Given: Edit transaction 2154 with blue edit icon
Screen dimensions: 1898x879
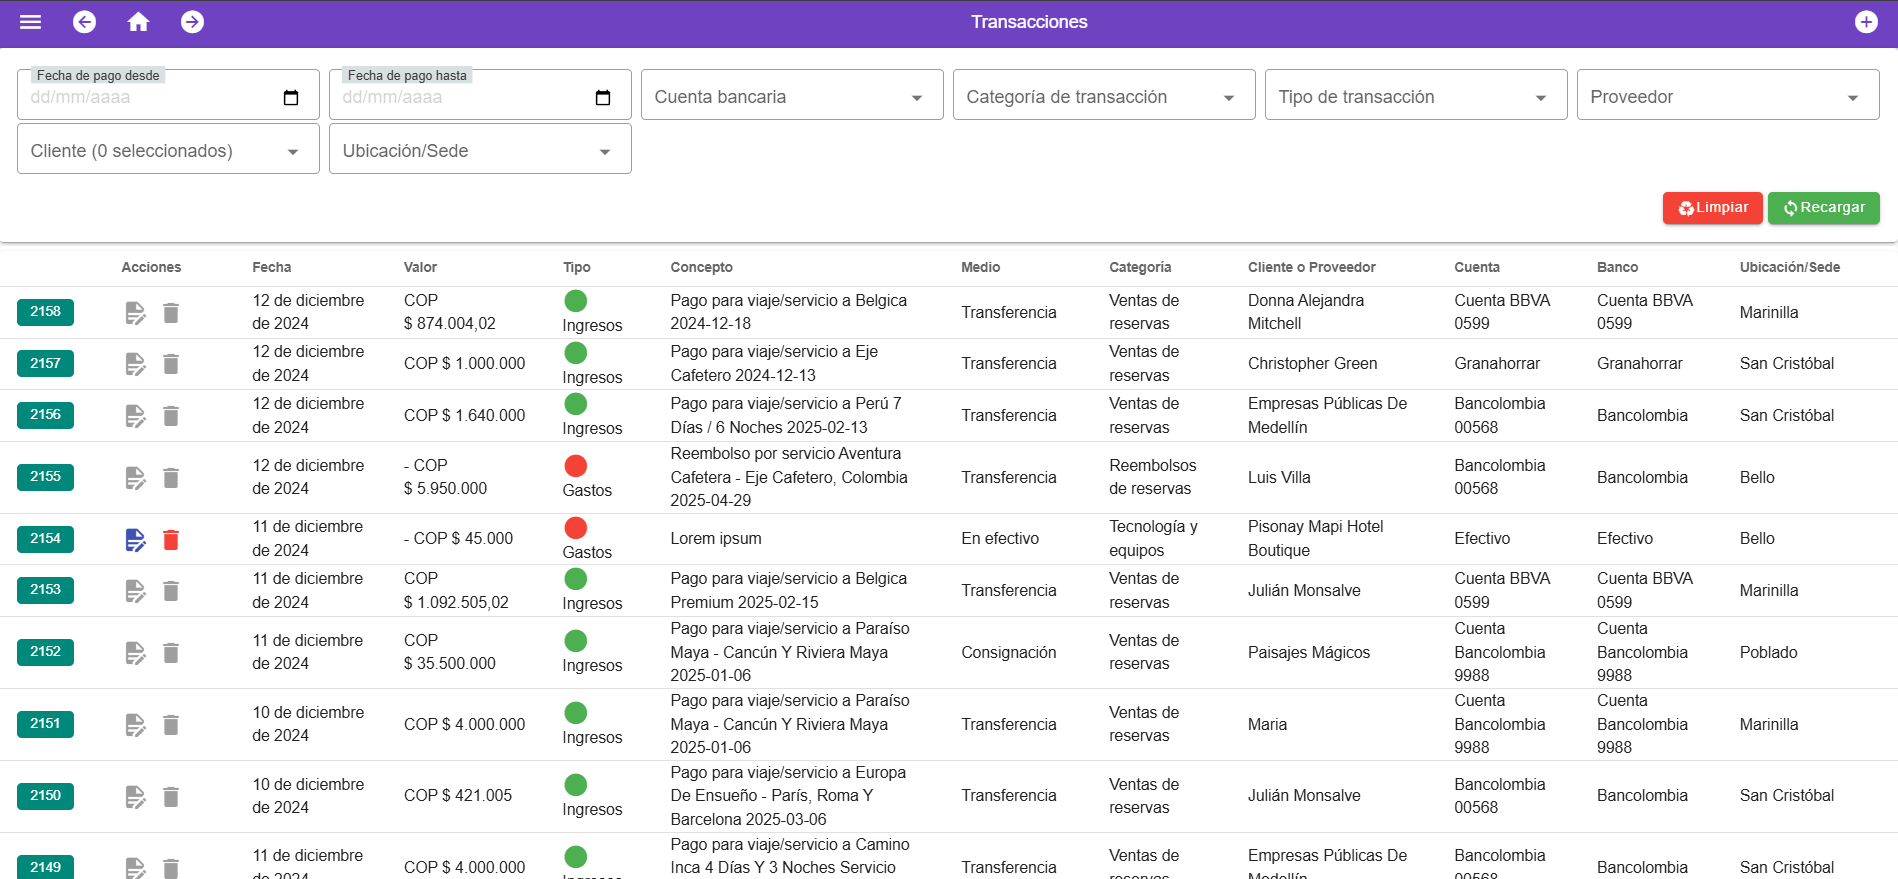Looking at the screenshot, I should click(135, 540).
